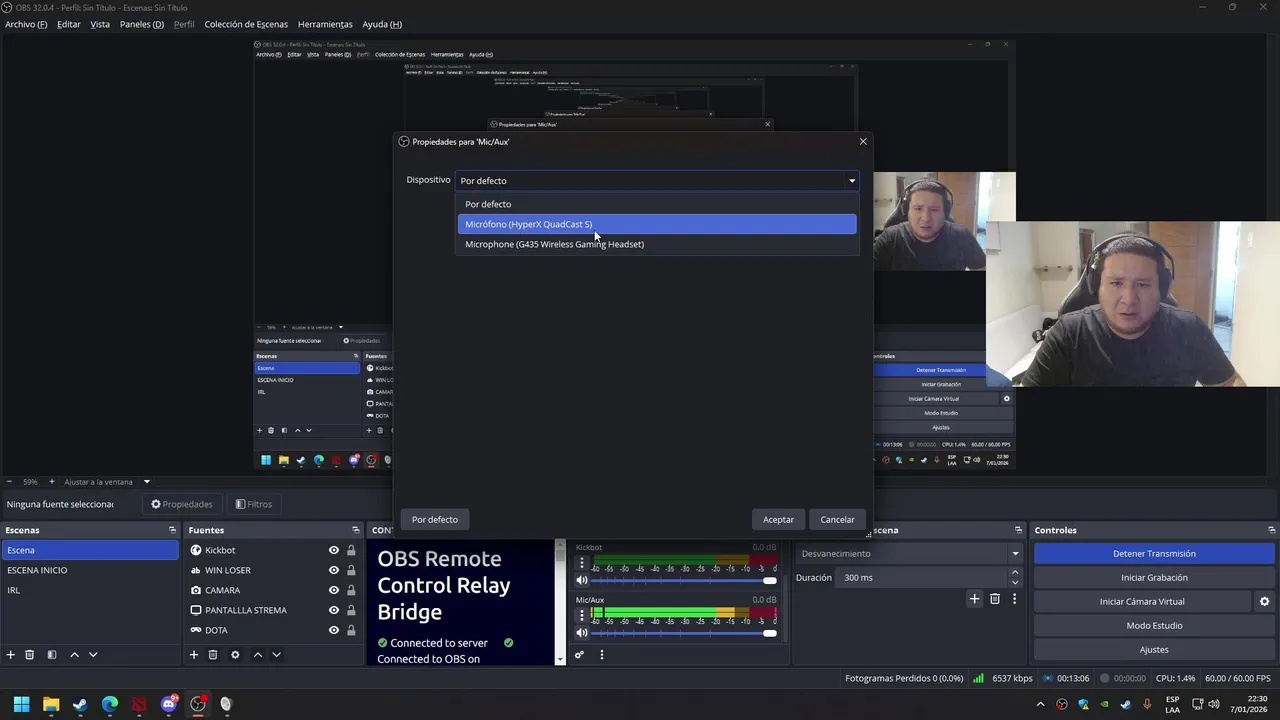
Task: Click Iniciar Grabación button
Action: [x=1154, y=577]
